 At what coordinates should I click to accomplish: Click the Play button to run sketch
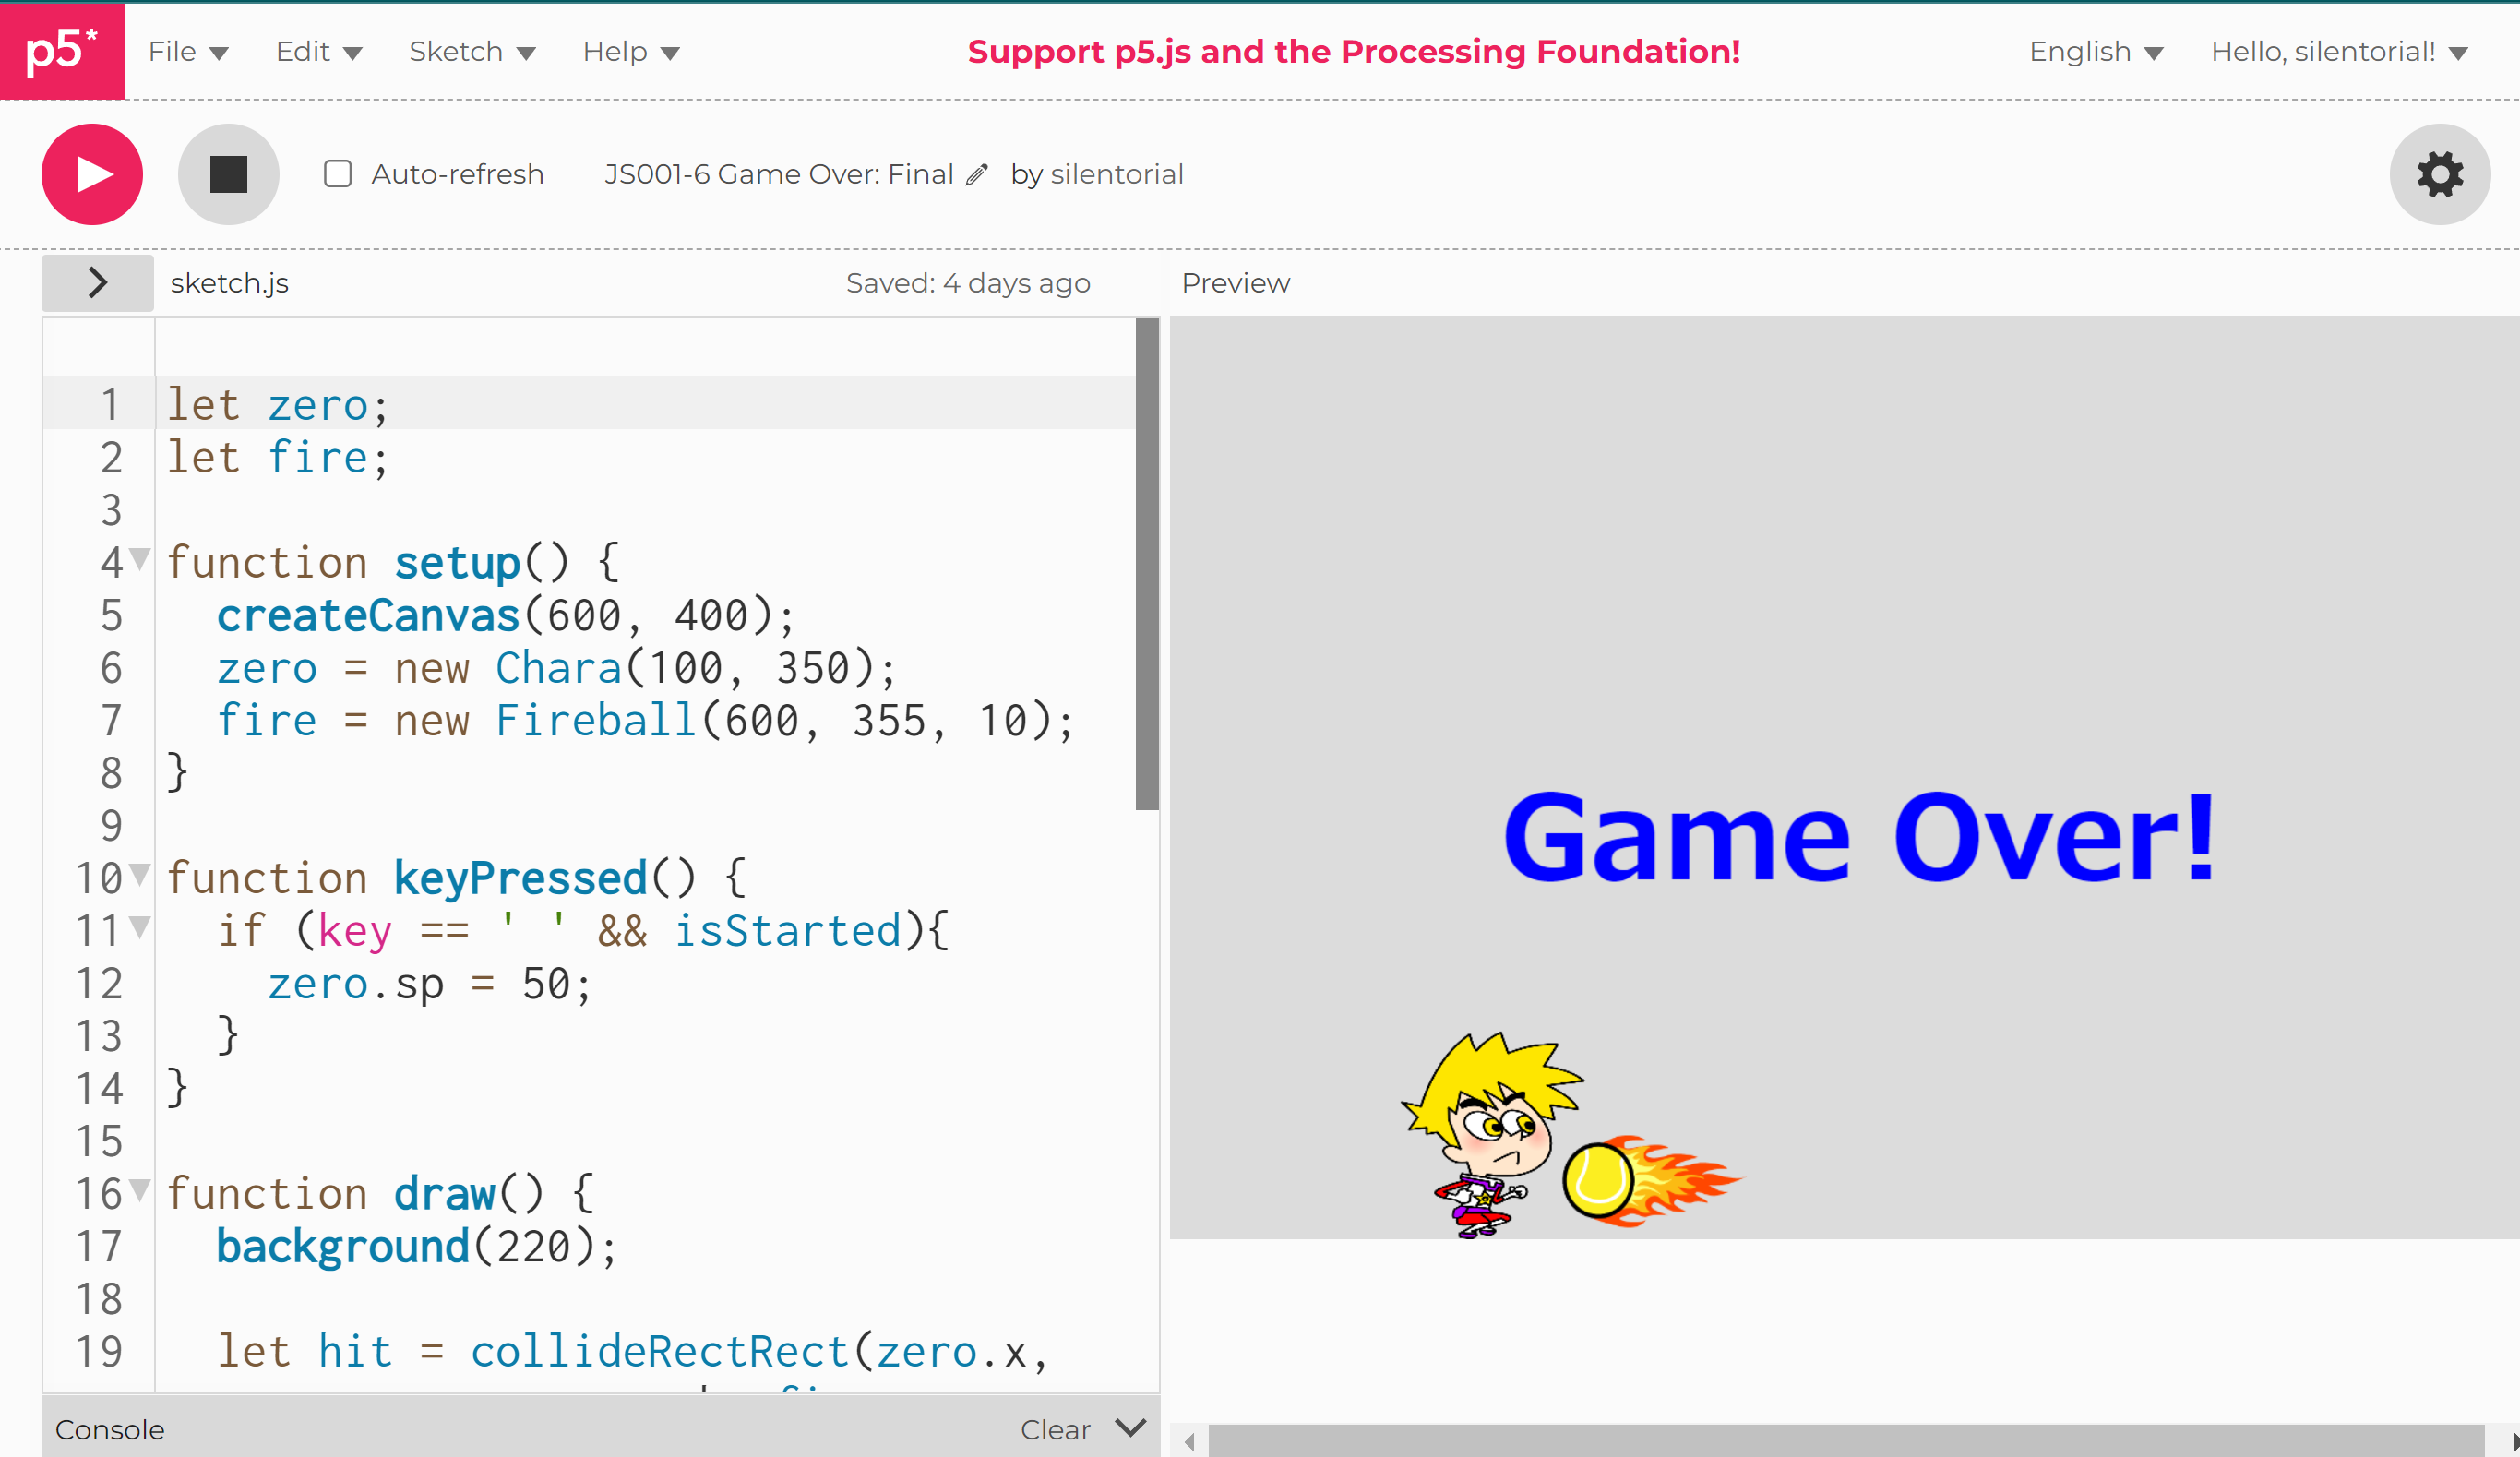[x=92, y=173]
